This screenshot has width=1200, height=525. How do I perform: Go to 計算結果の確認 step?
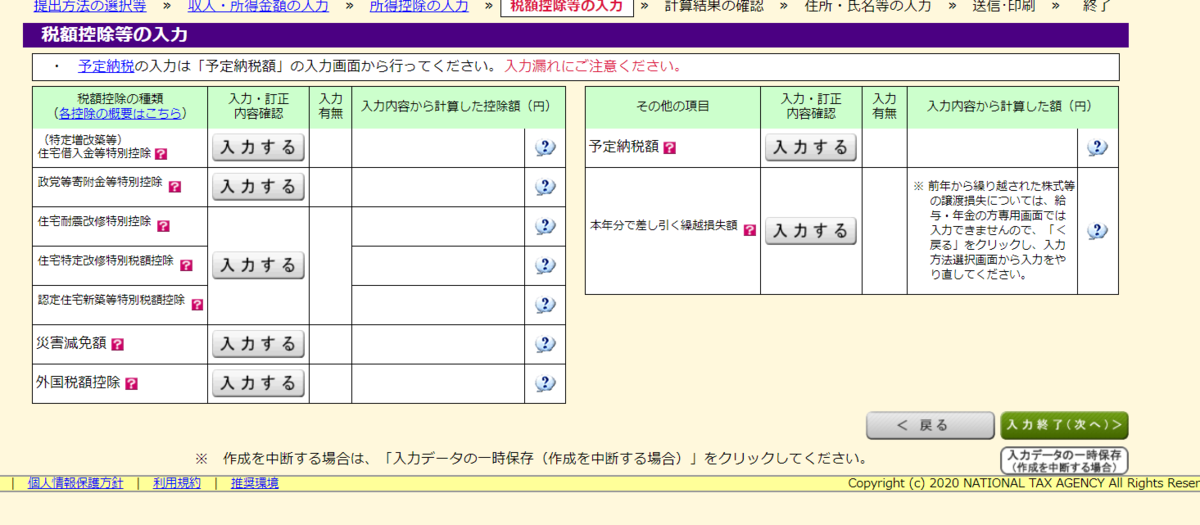click(714, 6)
